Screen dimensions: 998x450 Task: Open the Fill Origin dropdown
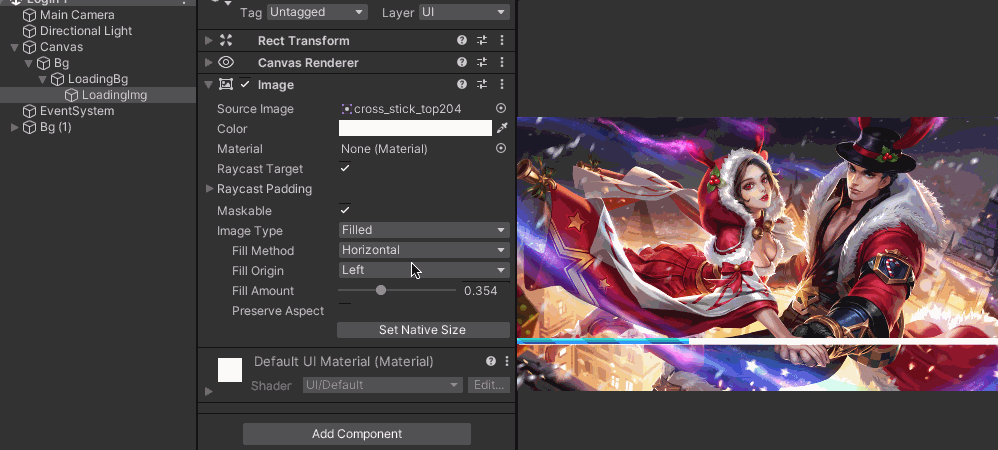point(424,270)
